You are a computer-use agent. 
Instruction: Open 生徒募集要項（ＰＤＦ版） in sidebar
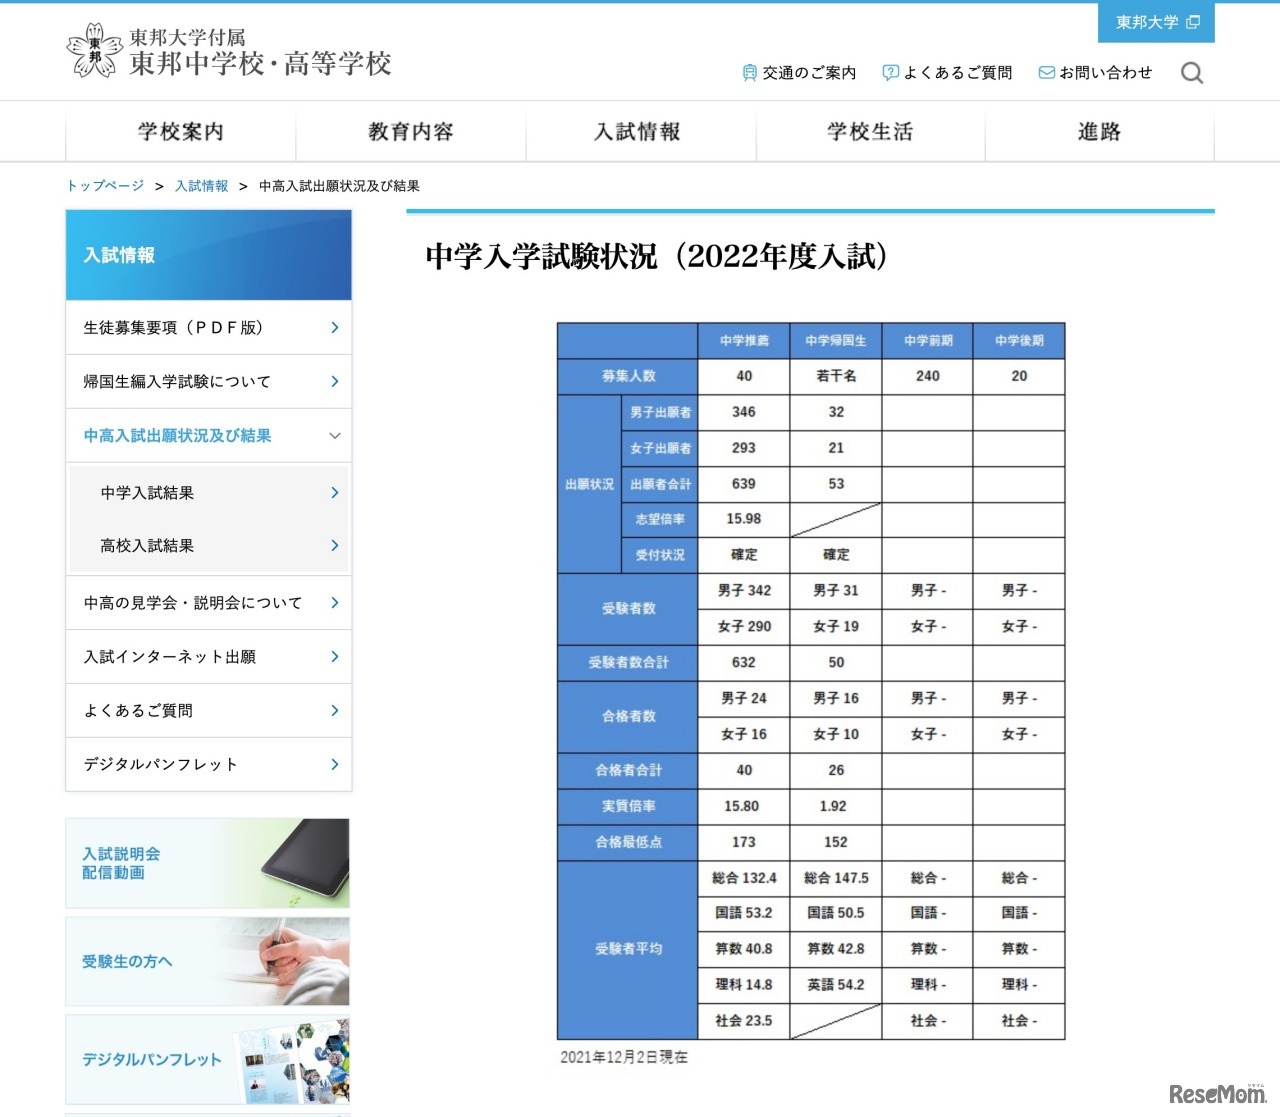tap(209, 328)
